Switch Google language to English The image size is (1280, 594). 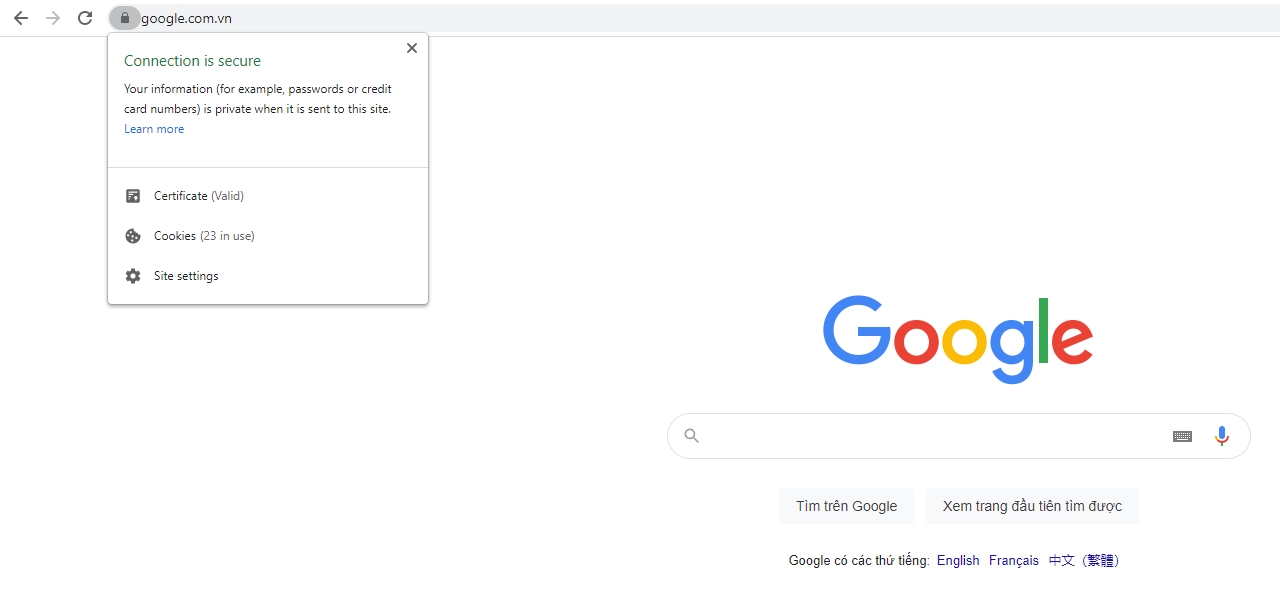click(x=958, y=561)
